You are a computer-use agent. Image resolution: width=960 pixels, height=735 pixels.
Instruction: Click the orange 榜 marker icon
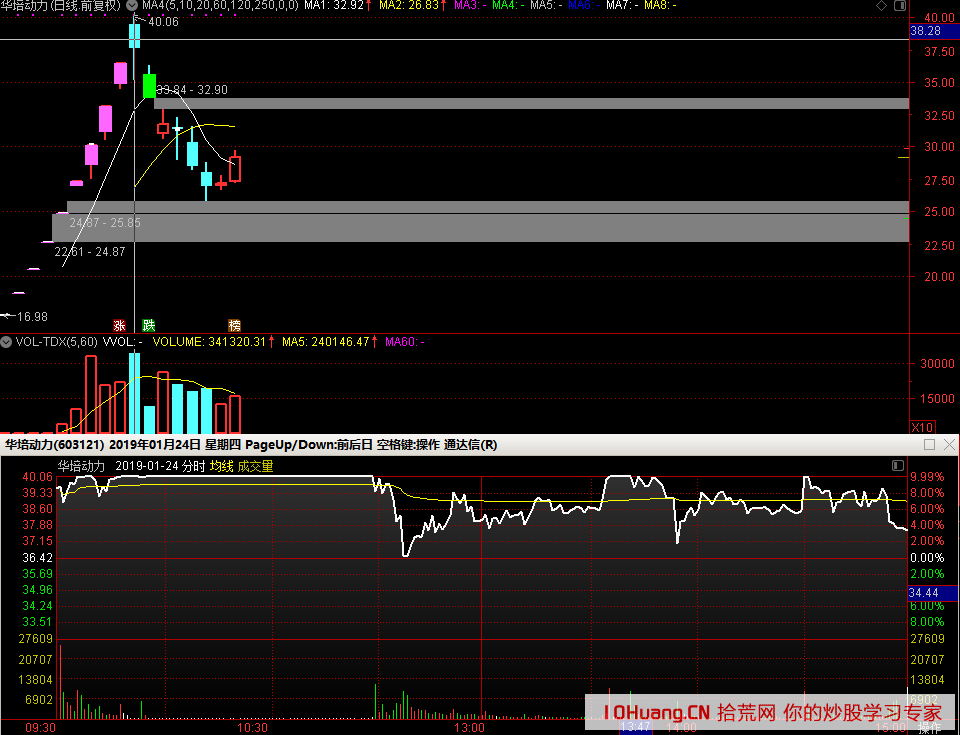tap(235, 325)
